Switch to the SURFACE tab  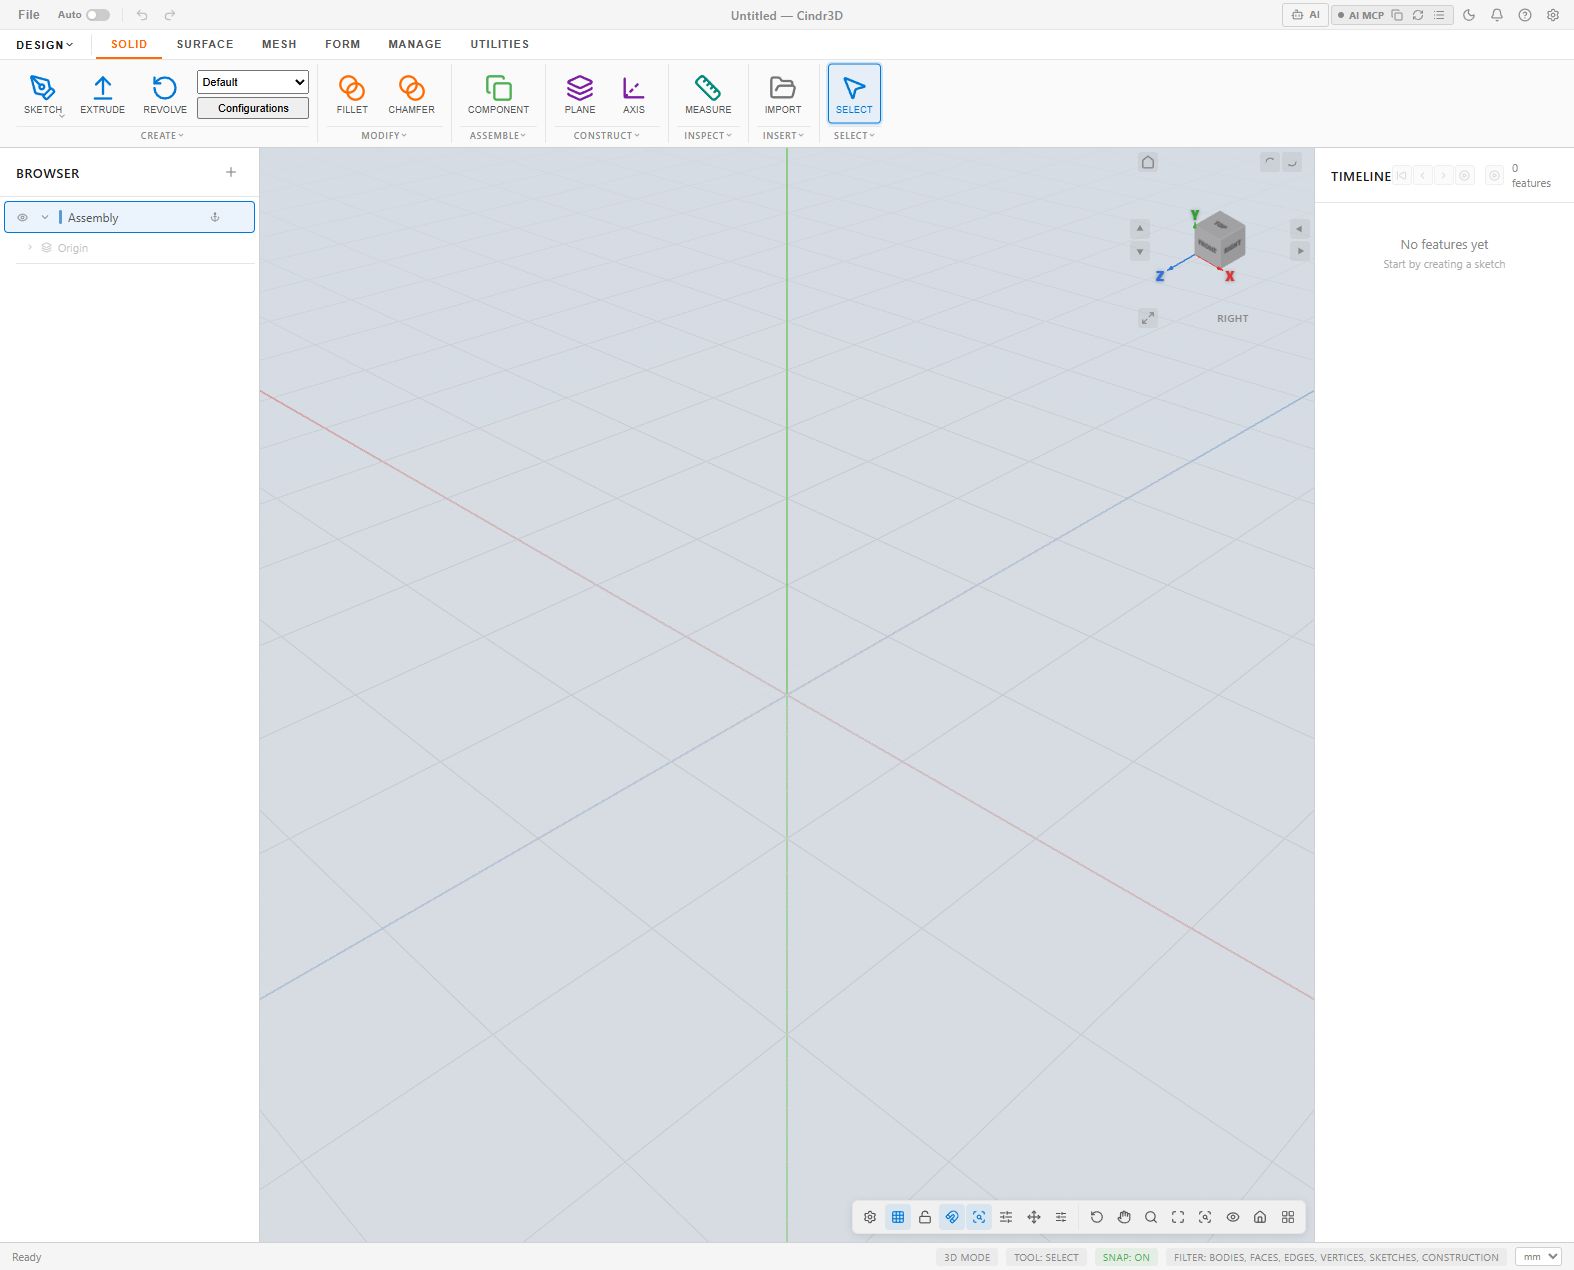pyautogui.click(x=205, y=44)
